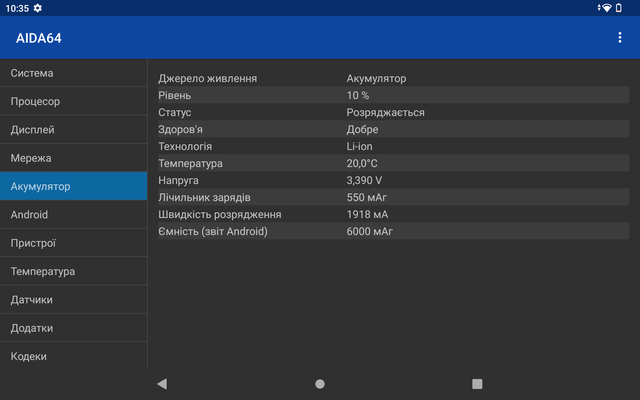Select the 1918 мА value

pyautogui.click(x=367, y=214)
